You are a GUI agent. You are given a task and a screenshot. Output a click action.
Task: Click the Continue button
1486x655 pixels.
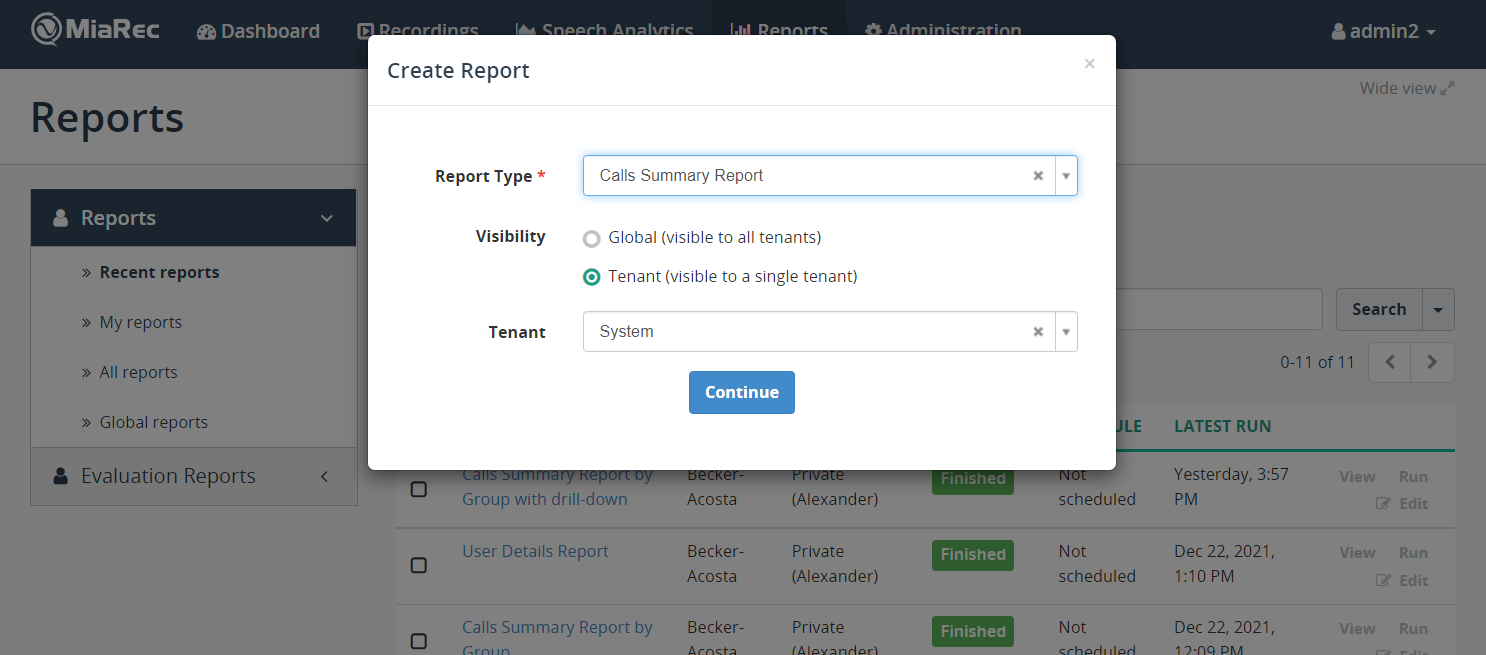(742, 392)
